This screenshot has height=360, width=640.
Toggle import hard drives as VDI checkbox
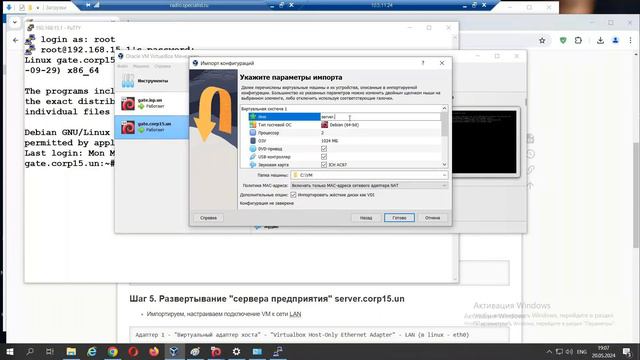tap(293, 195)
